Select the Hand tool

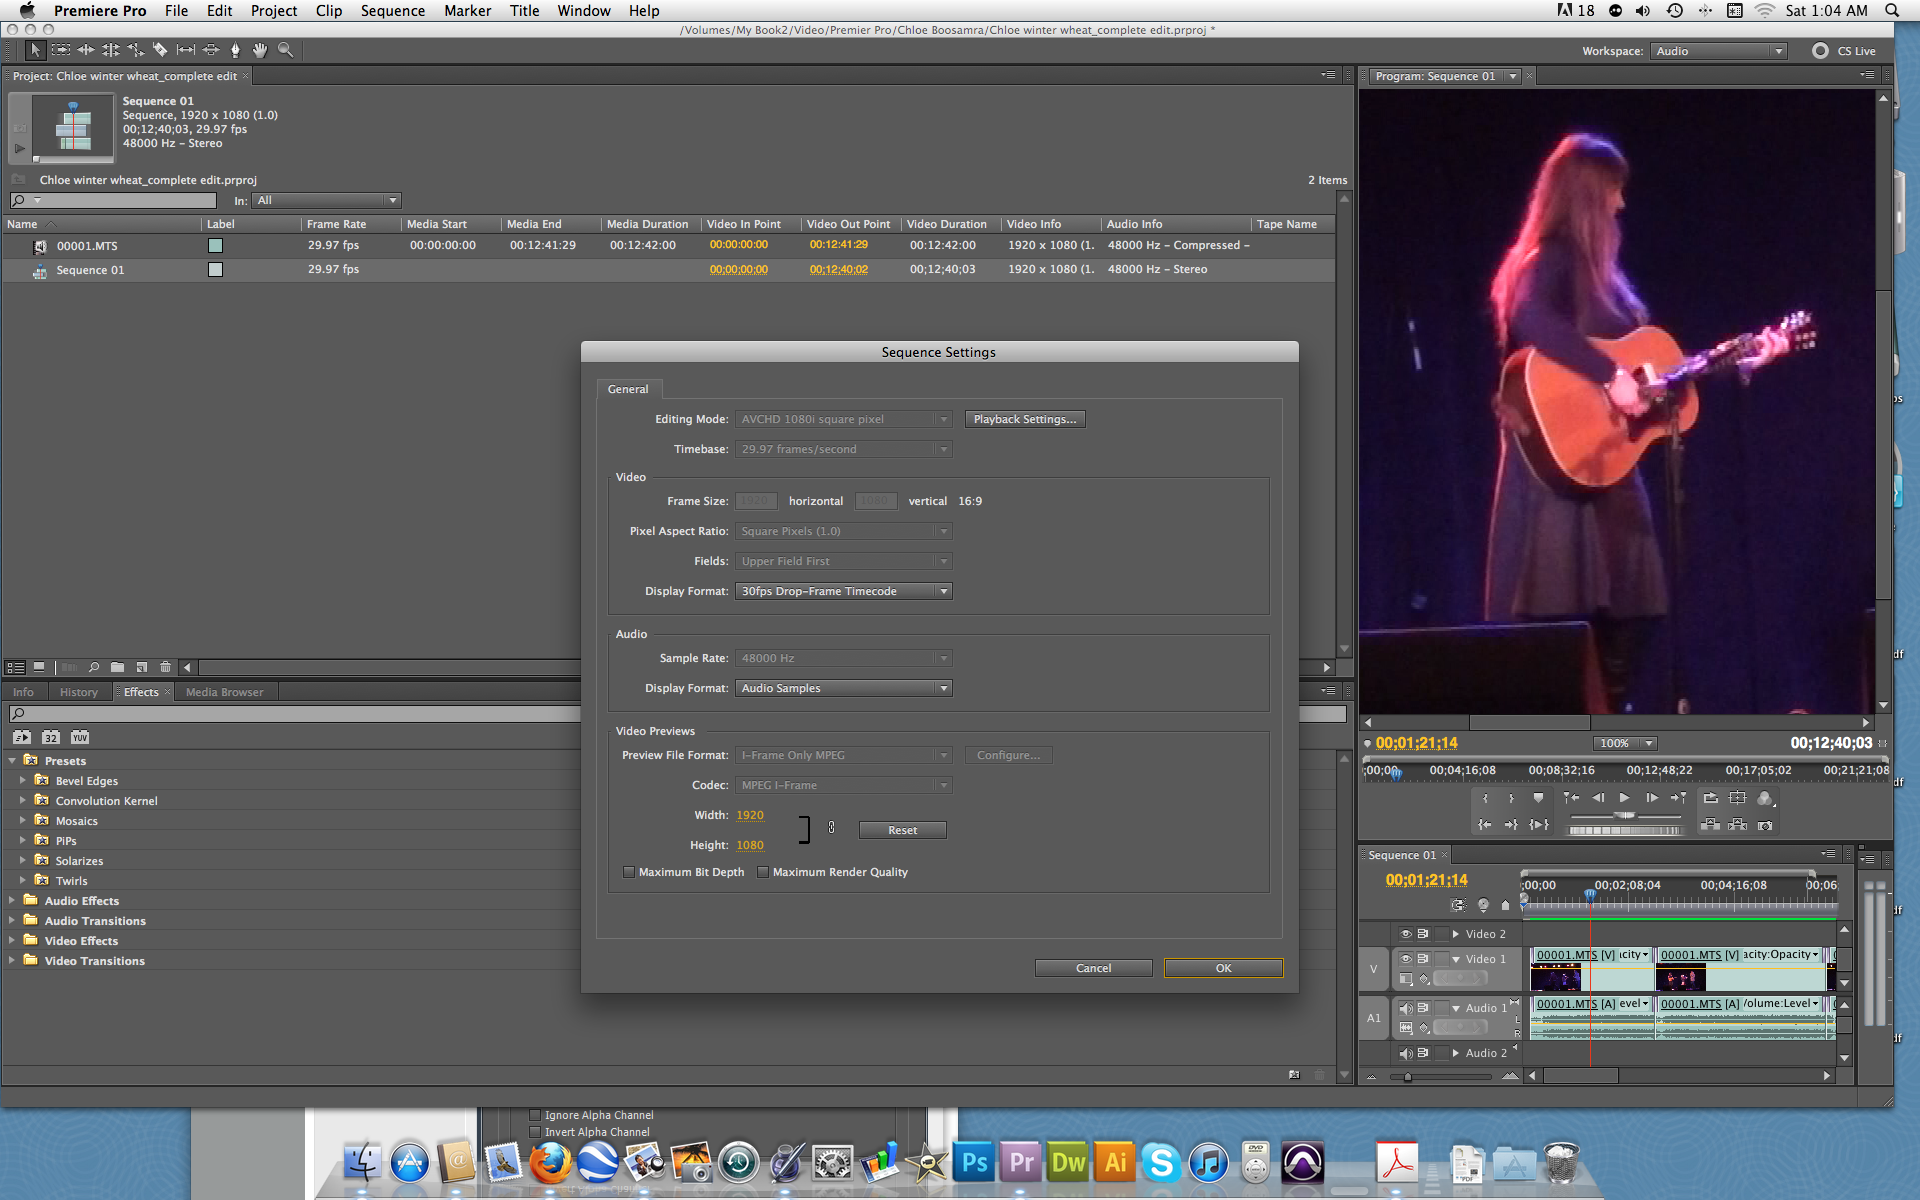pos(260,49)
